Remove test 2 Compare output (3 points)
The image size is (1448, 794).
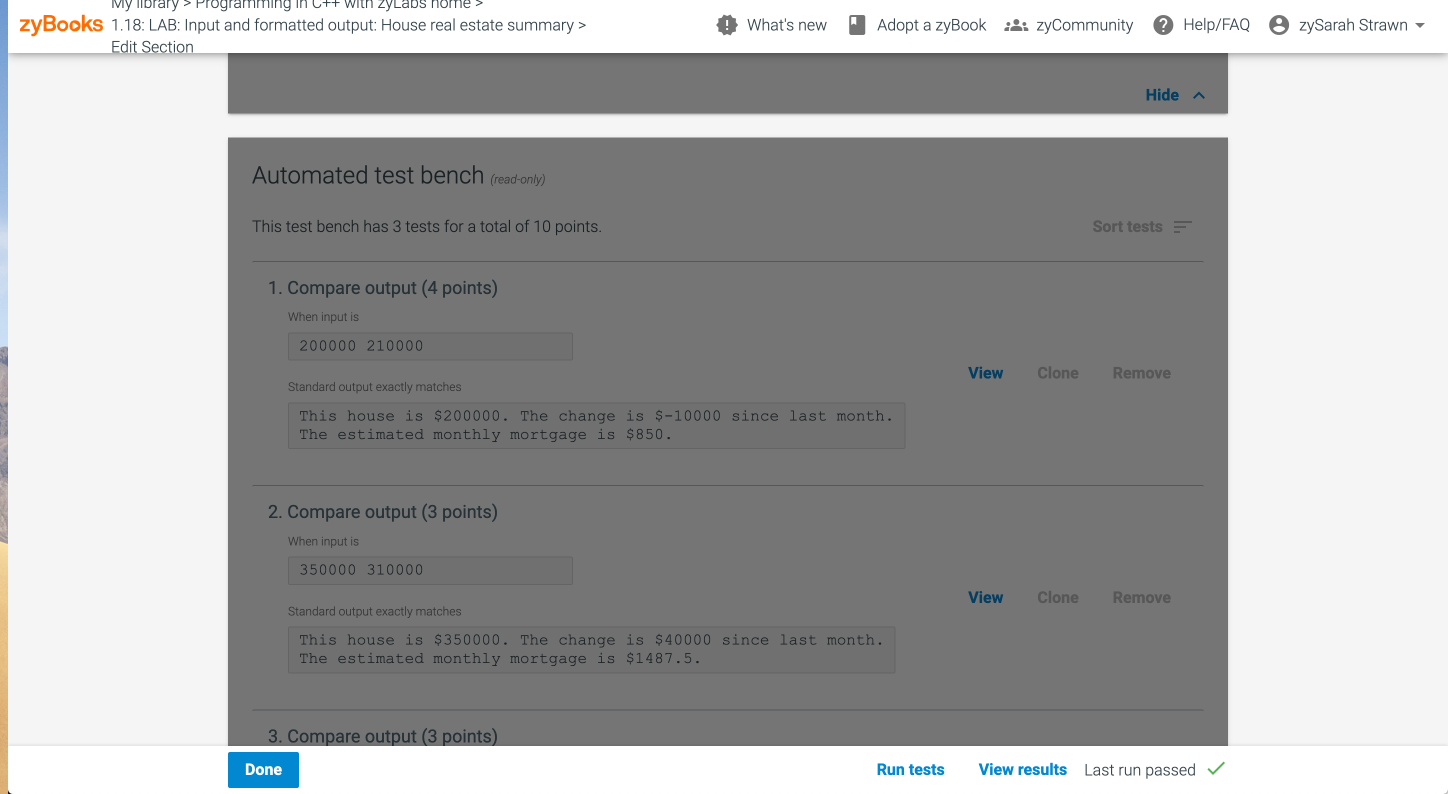point(1141,597)
